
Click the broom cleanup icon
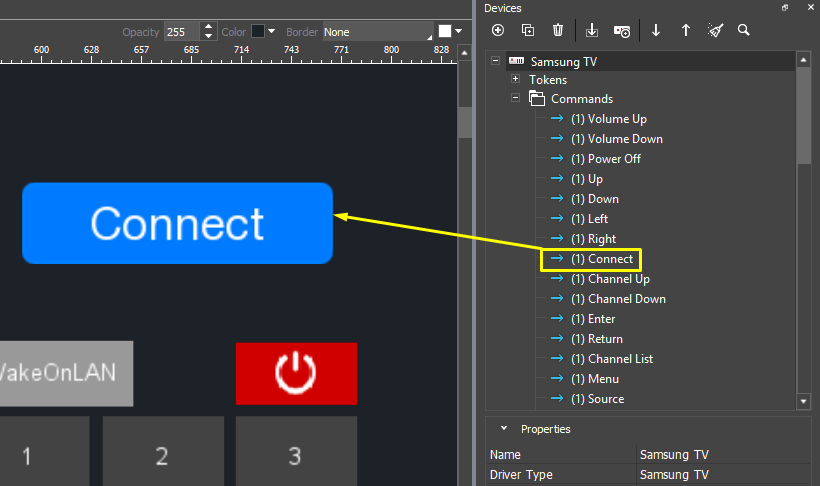715,30
